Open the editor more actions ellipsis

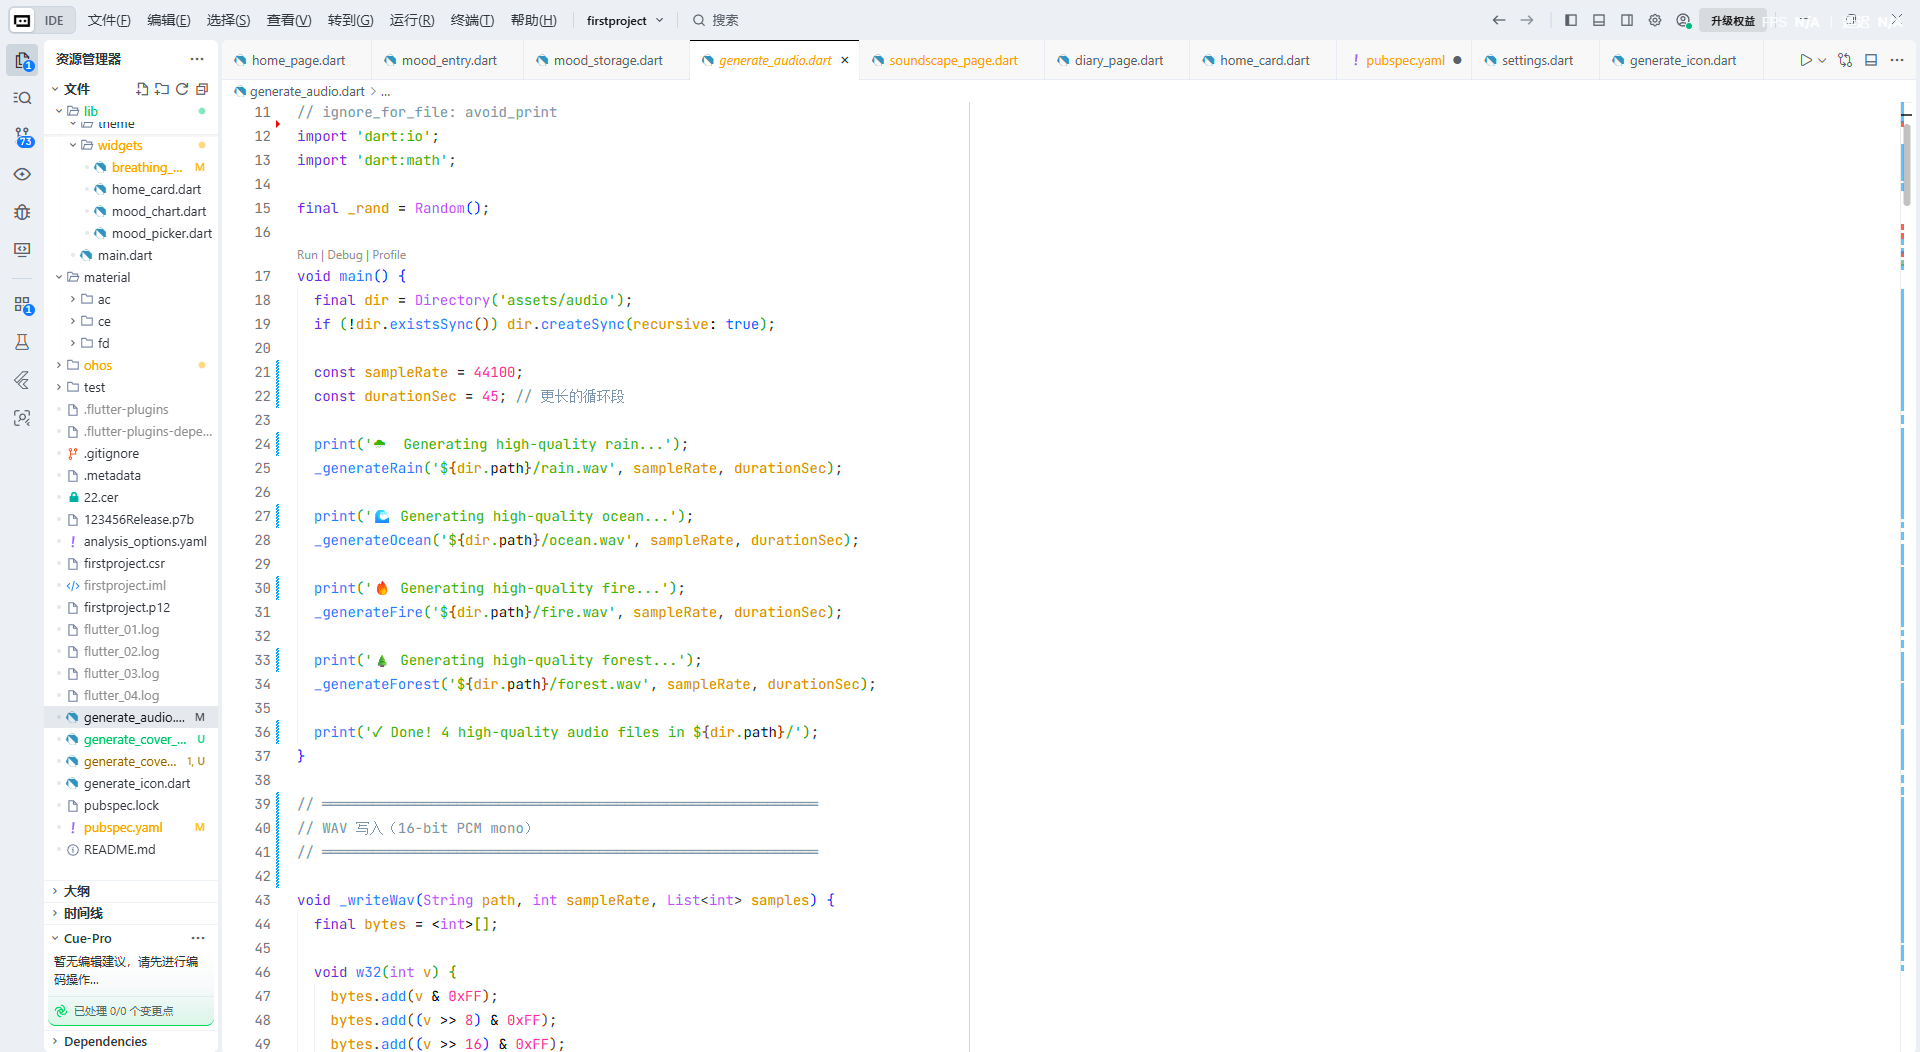(1897, 60)
